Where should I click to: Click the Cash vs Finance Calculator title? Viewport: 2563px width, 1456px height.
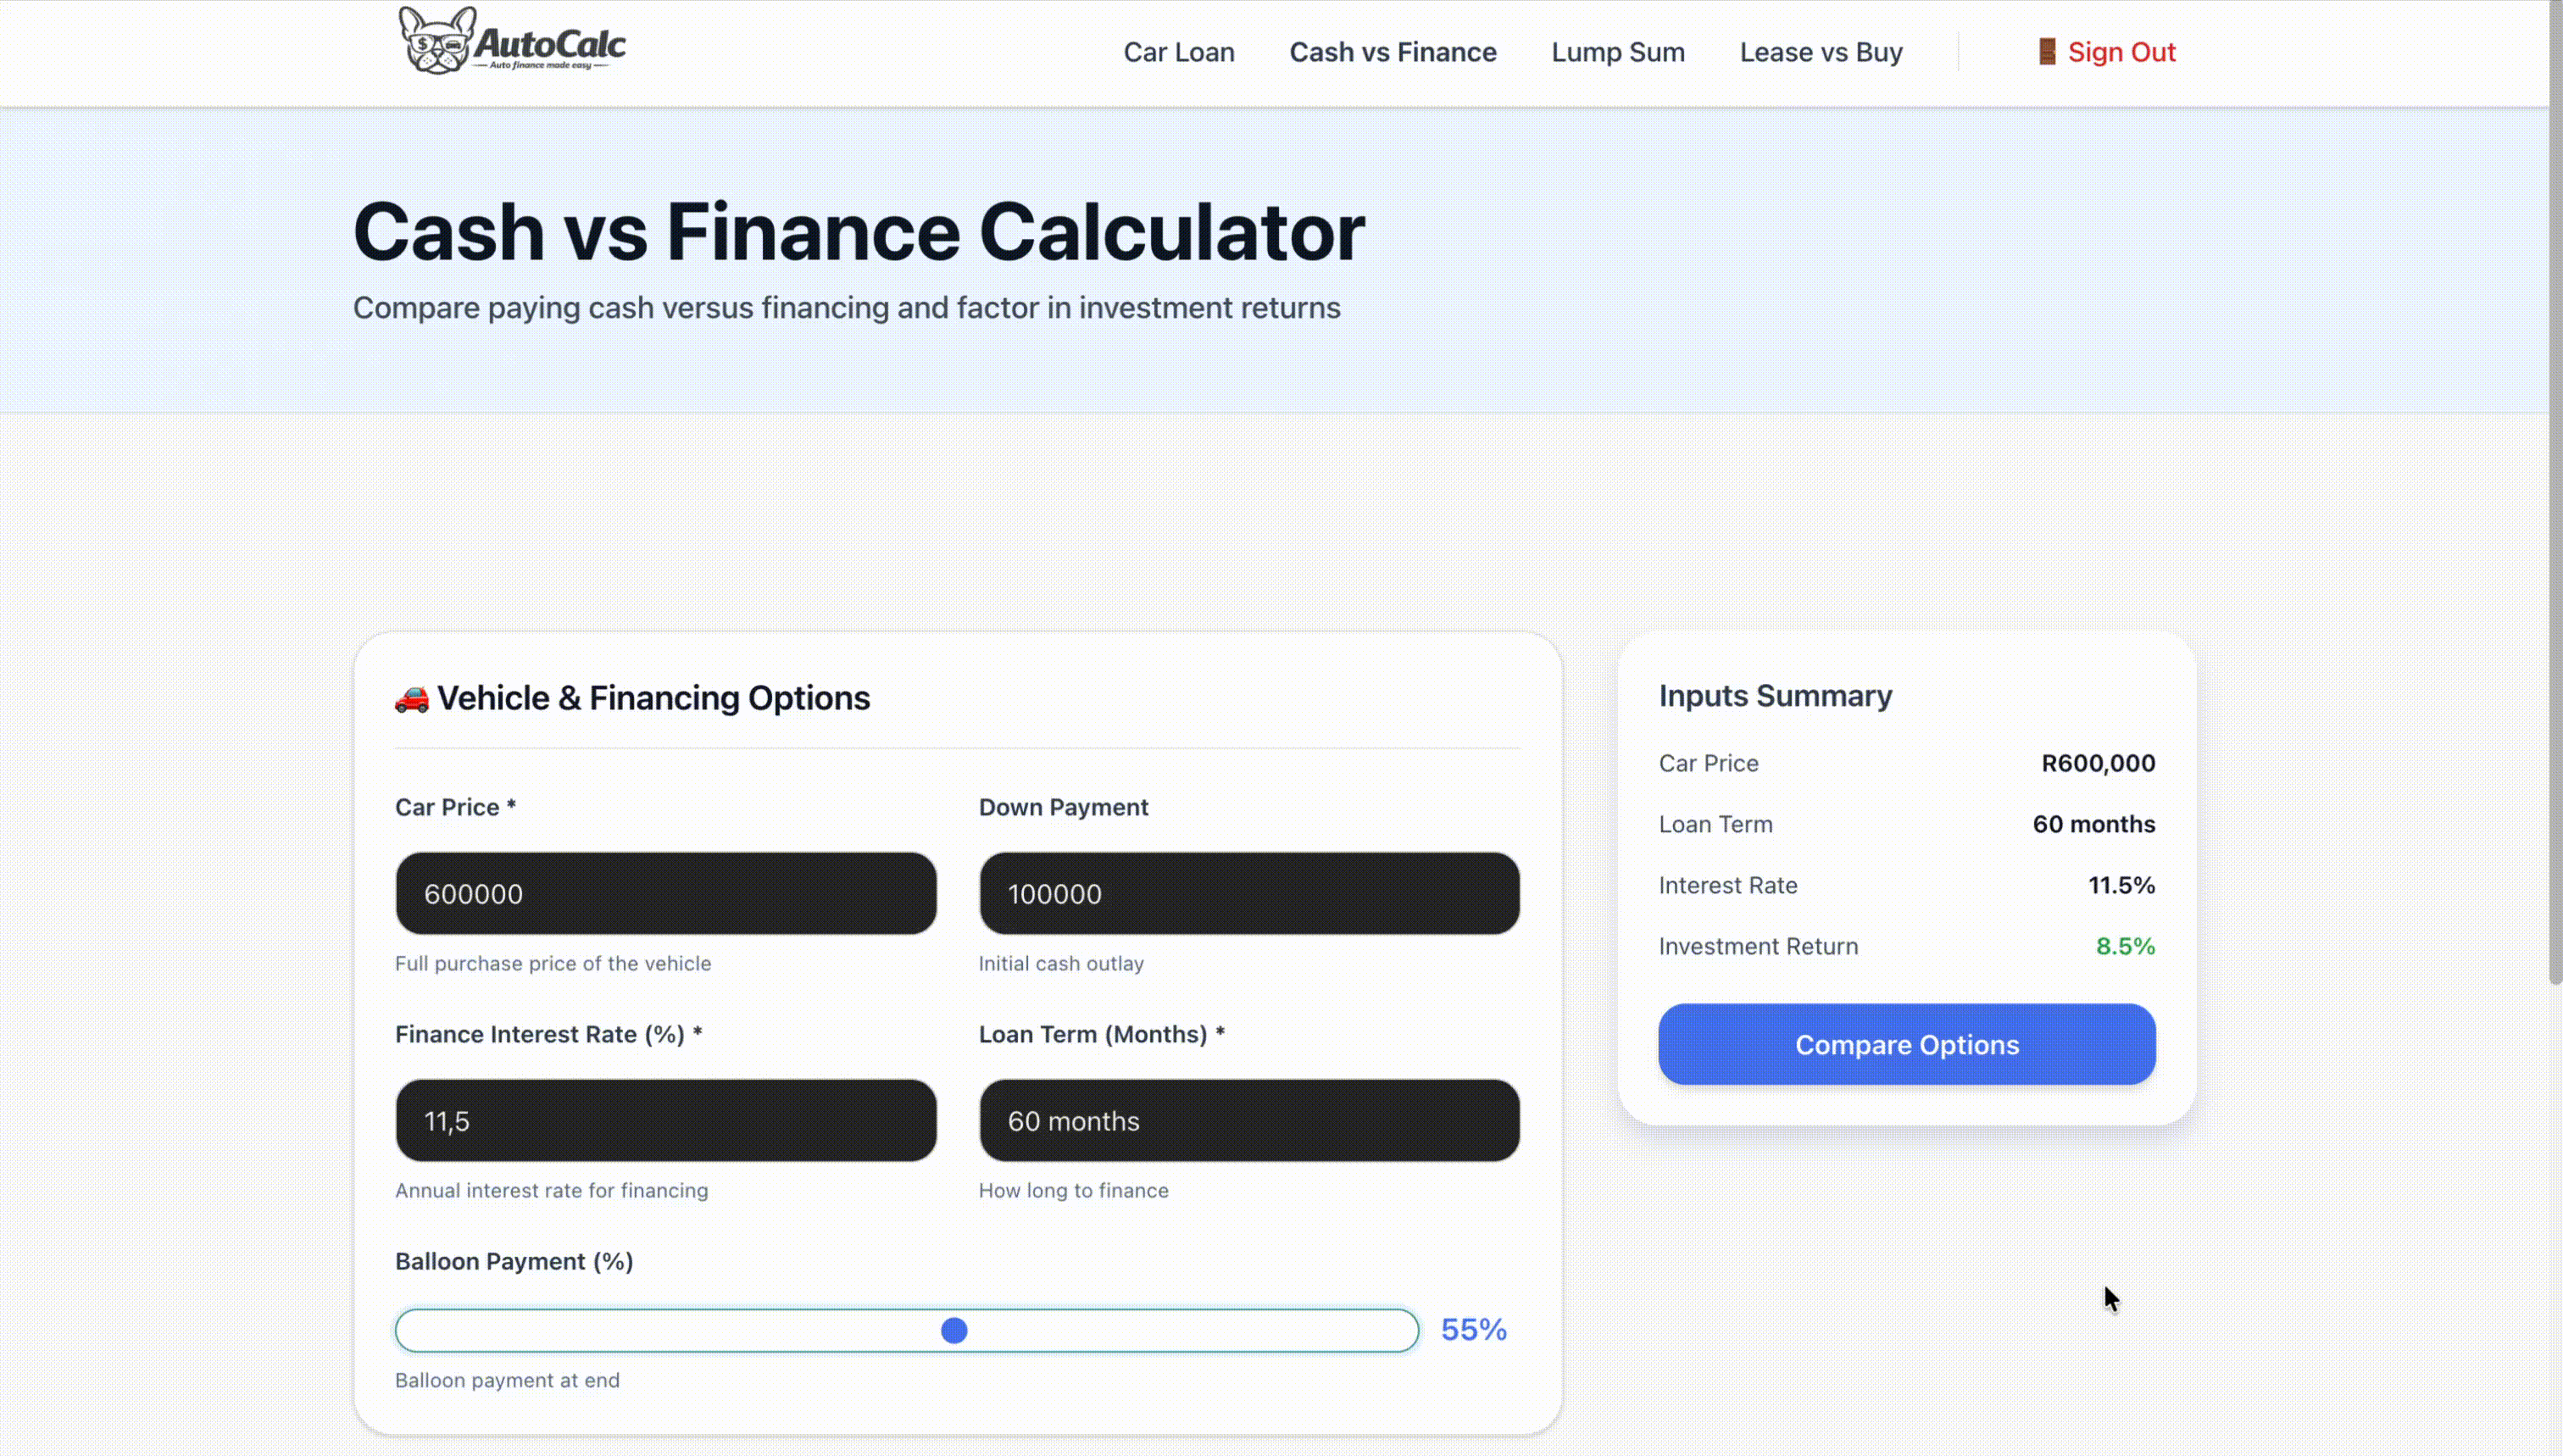point(858,232)
